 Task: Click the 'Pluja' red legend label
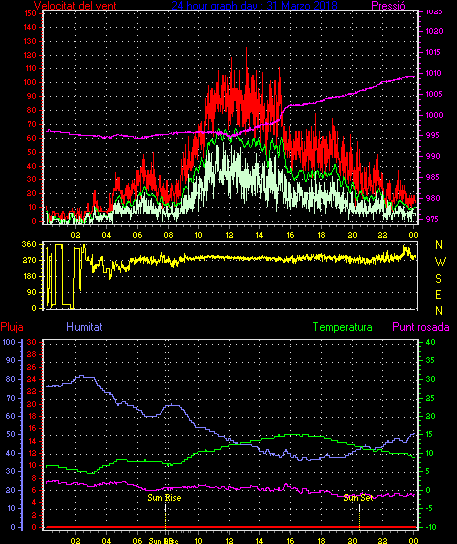(x=12, y=327)
